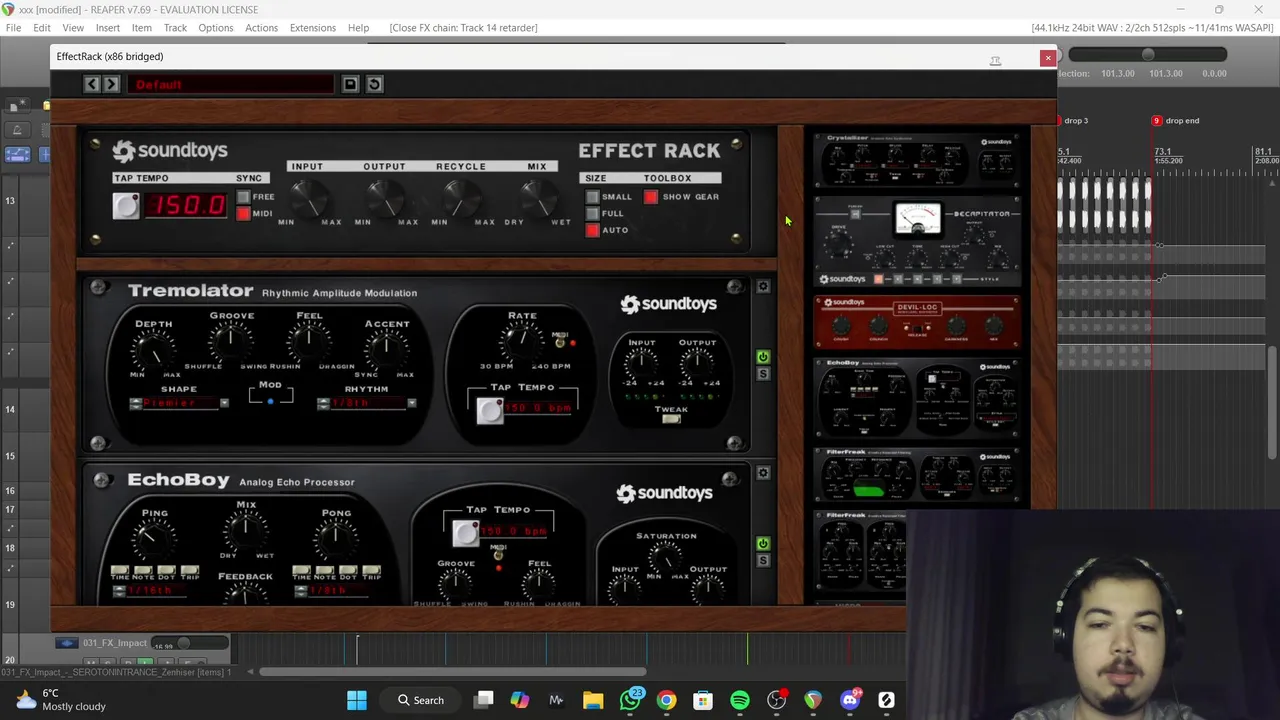The height and width of the screenshot is (720, 1280).
Task: Click the EffectRack preset save icon
Action: pos(350,84)
